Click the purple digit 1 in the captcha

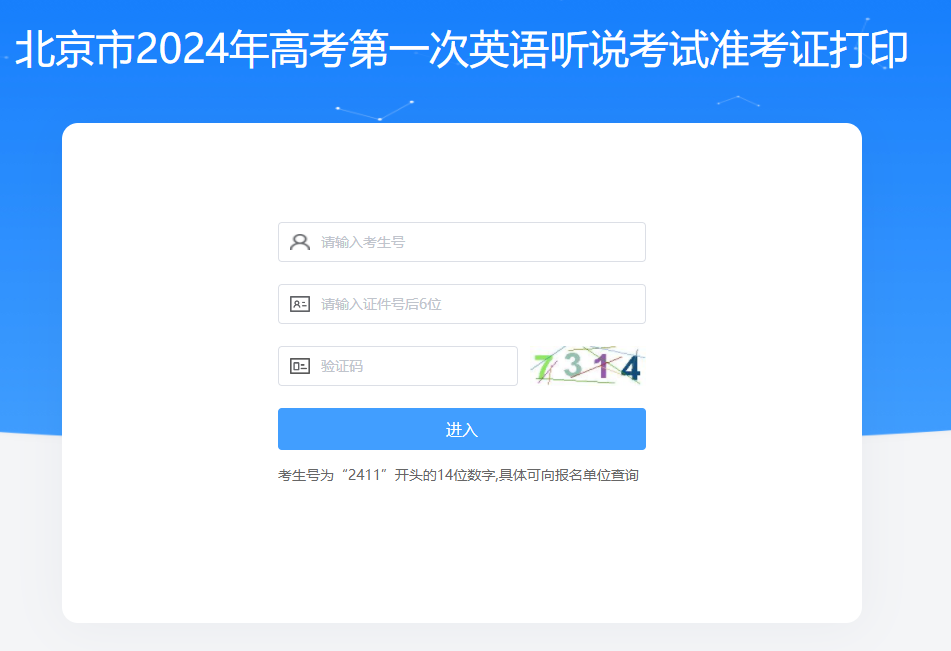click(602, 366)
